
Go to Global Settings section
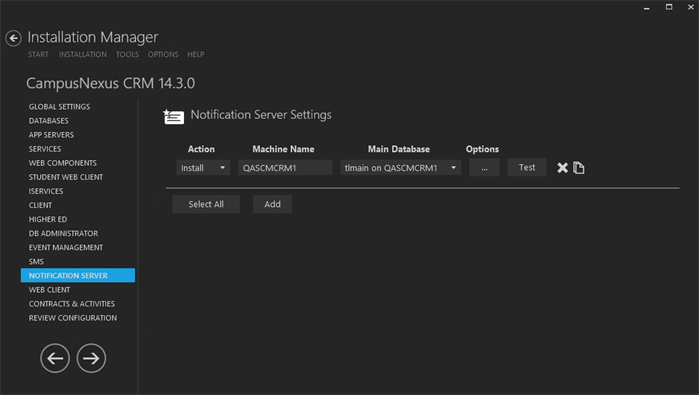(x=59, y=107)
